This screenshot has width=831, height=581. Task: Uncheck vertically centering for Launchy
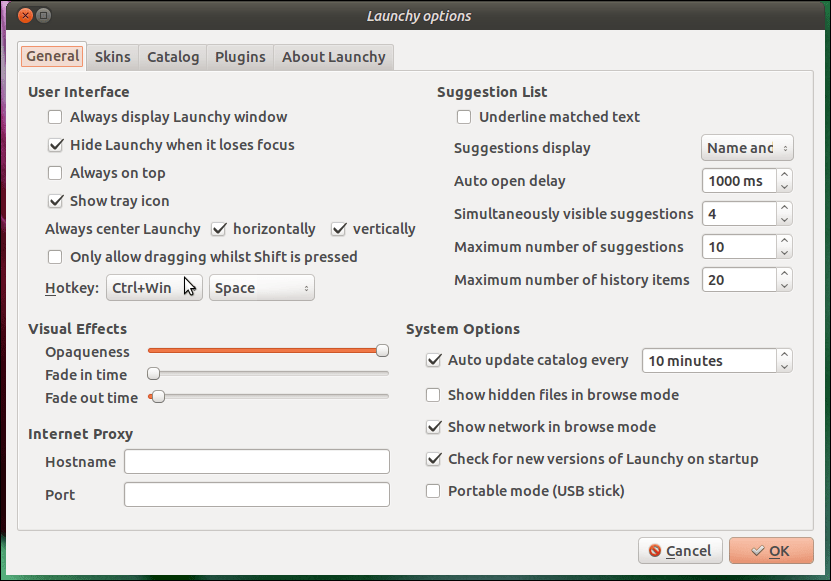pos(340,229)
